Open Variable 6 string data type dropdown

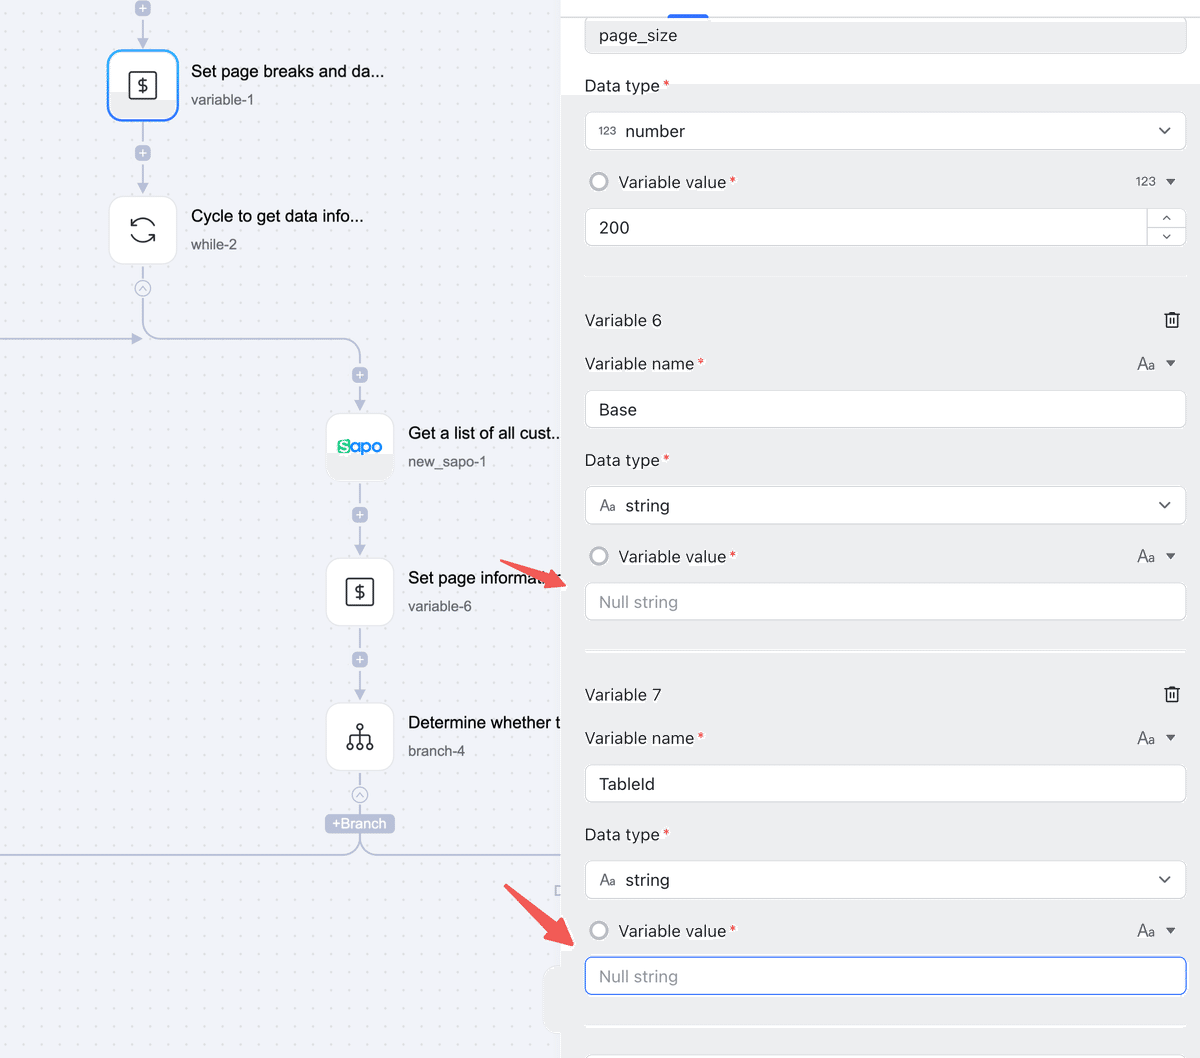885,505
